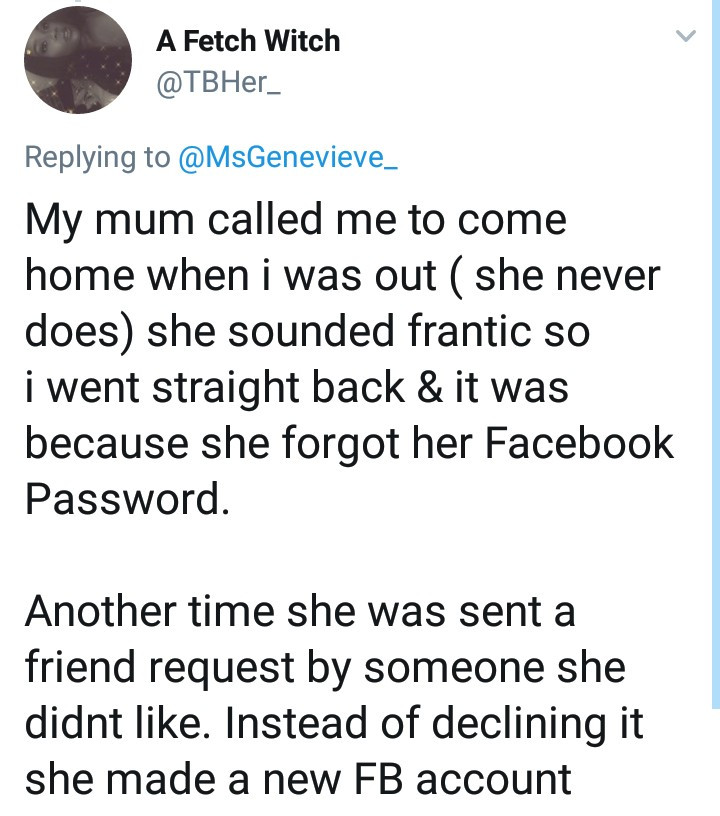720x816 pixels.
Task: Click the A Fetch Witch display name
Action: point(248,41)
